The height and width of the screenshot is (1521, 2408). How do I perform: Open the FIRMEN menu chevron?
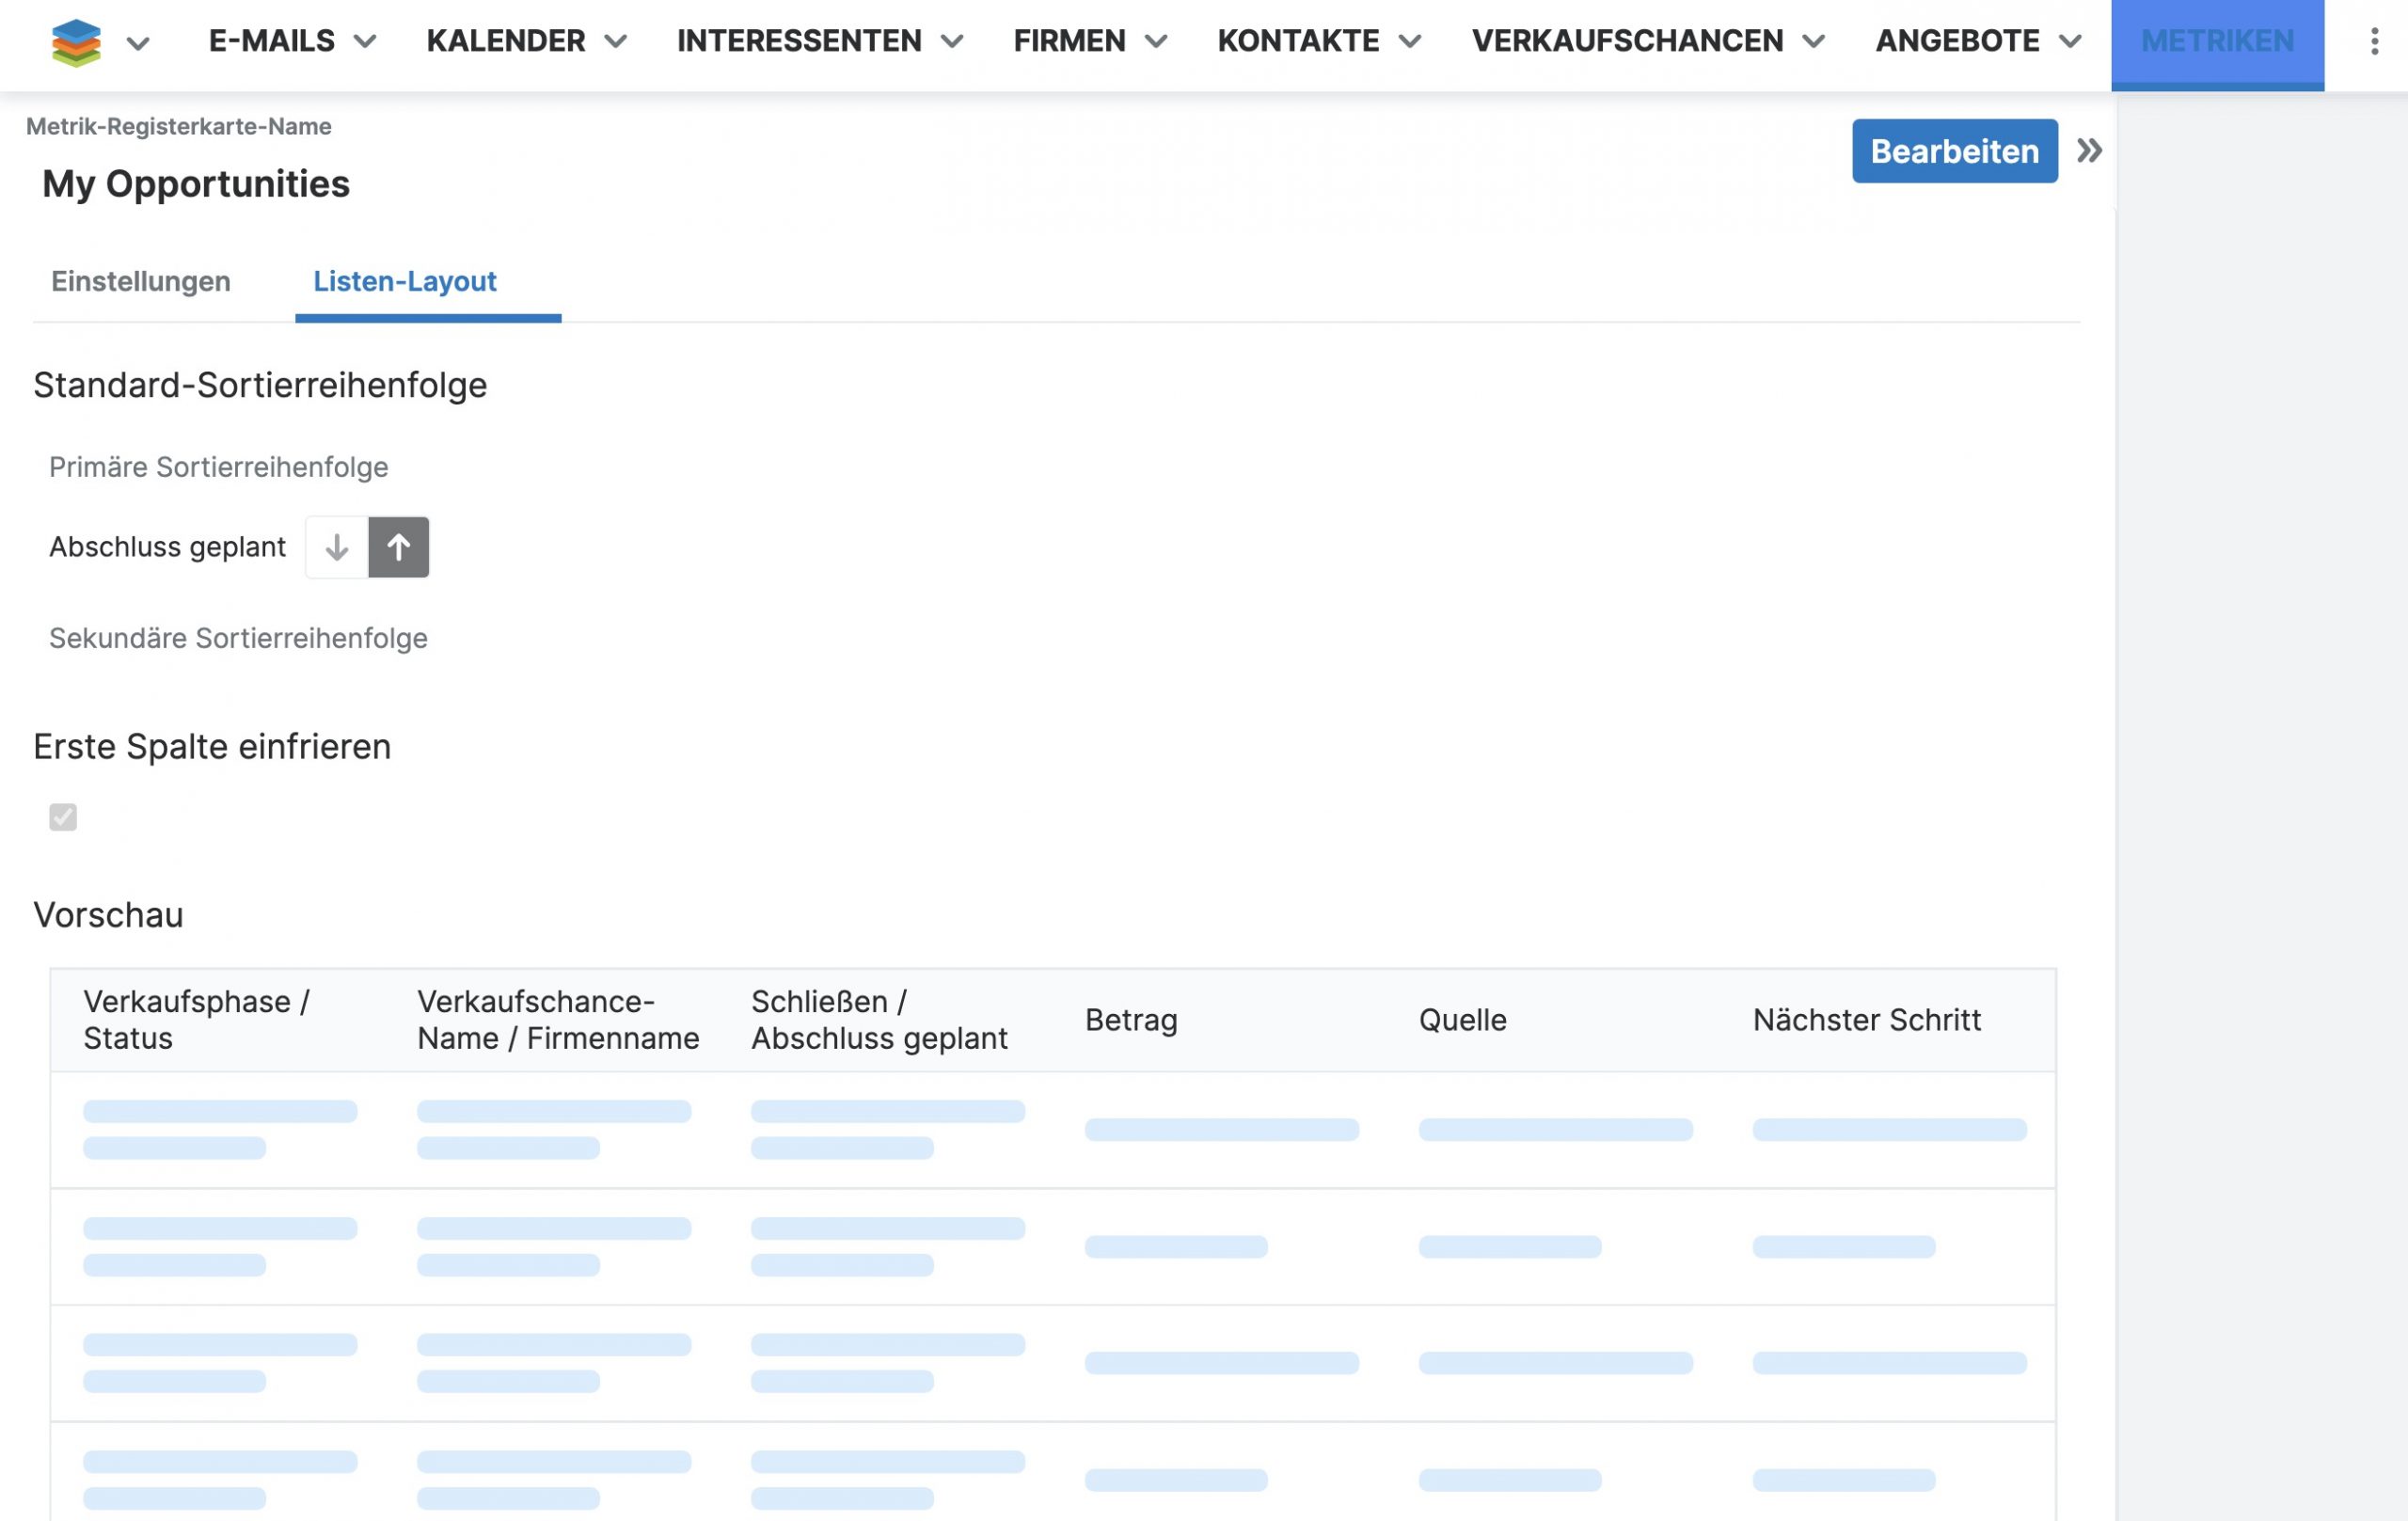(x=1156, y=42)
